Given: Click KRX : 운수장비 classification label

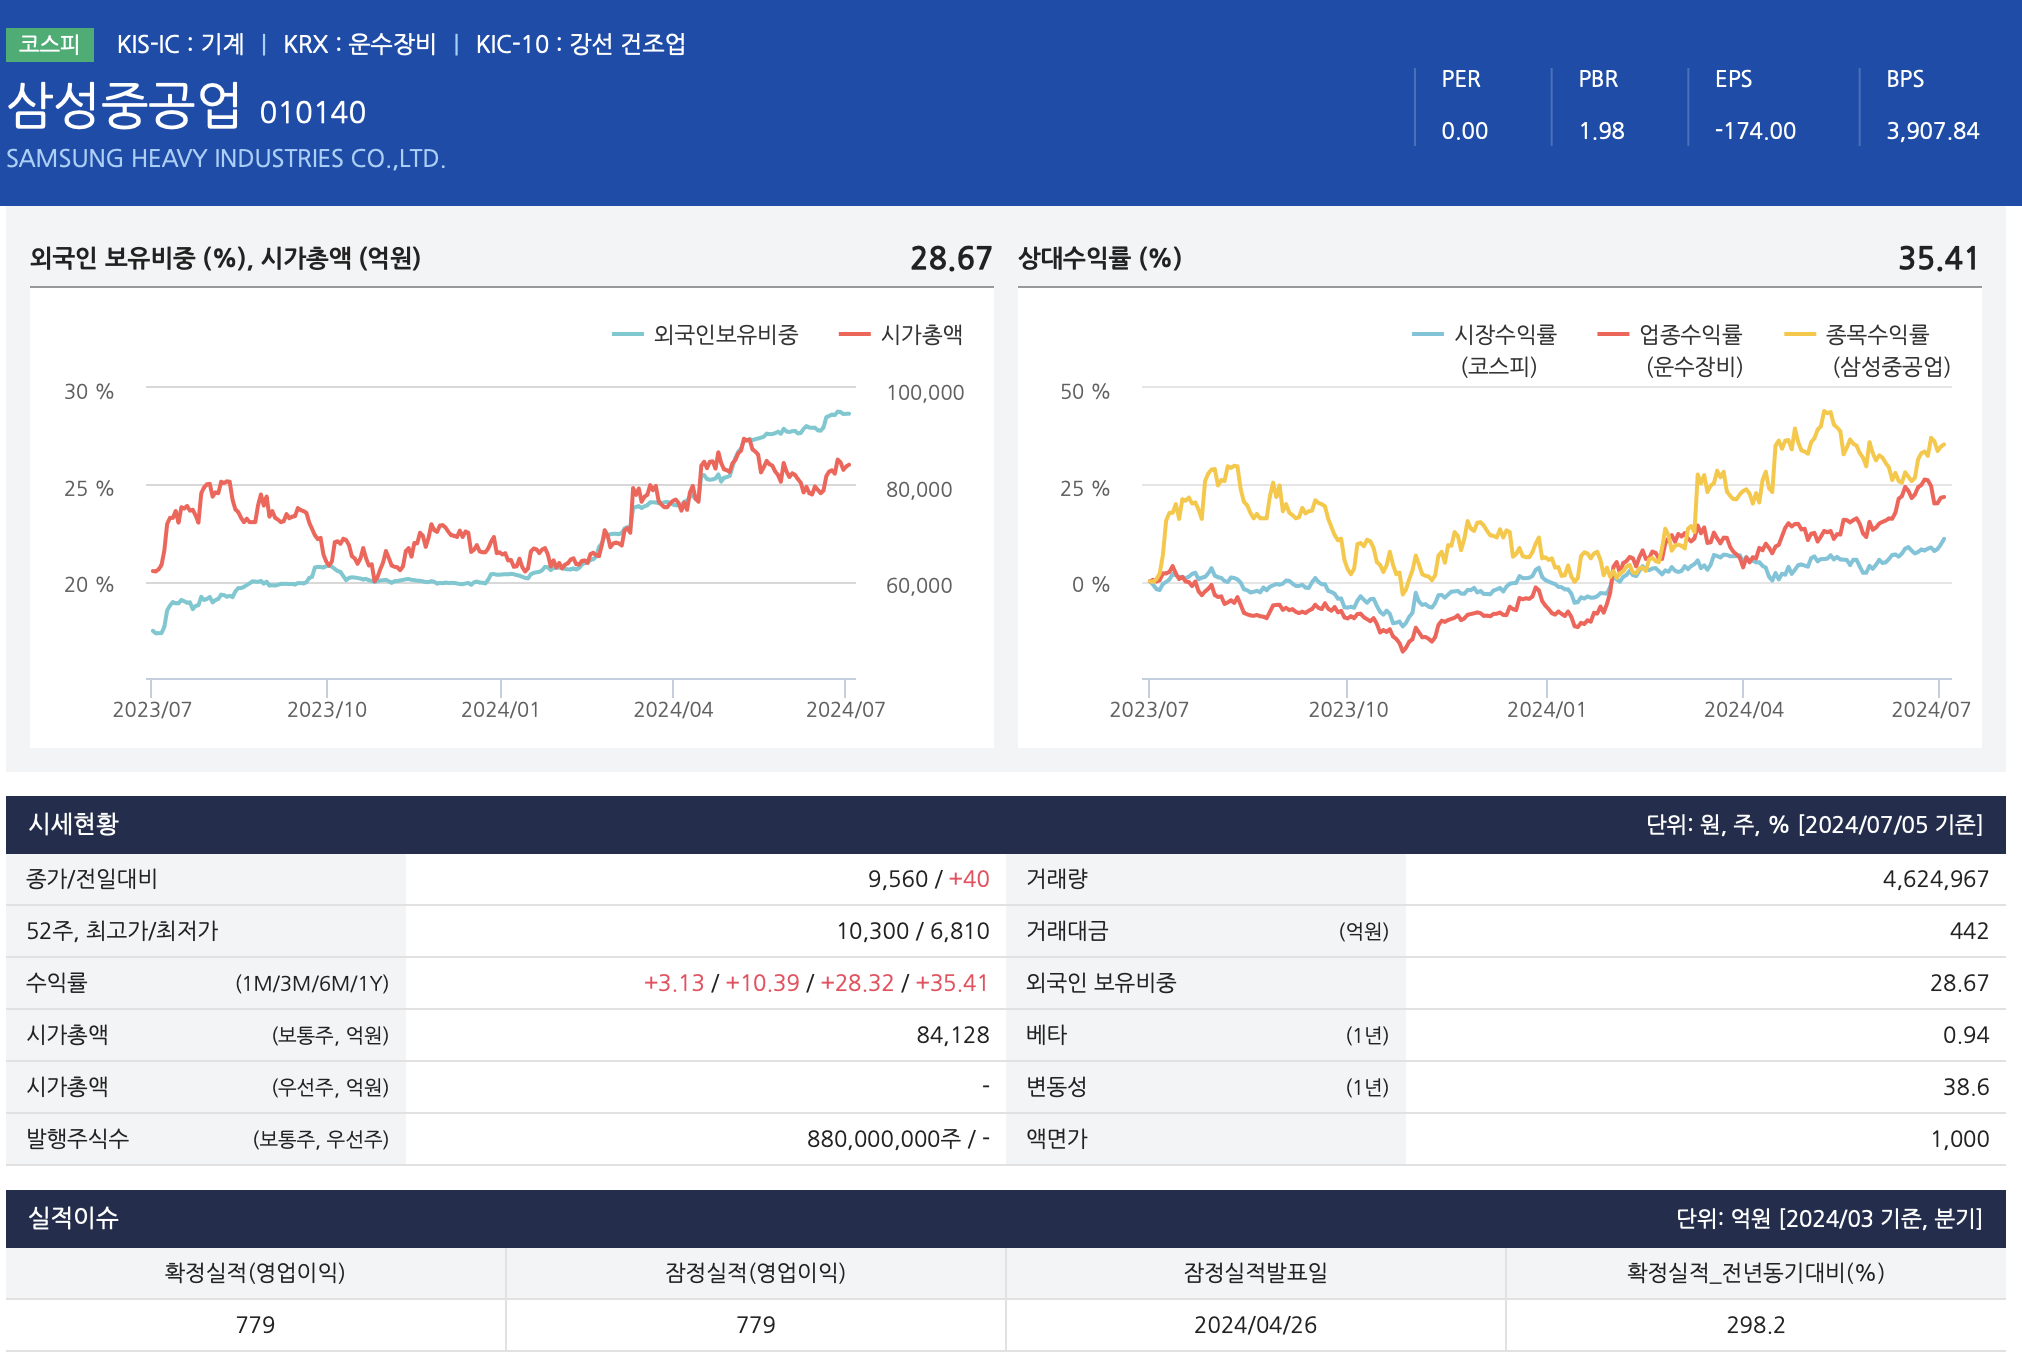Looking at the screenshot, I should [x=359, y=44].
